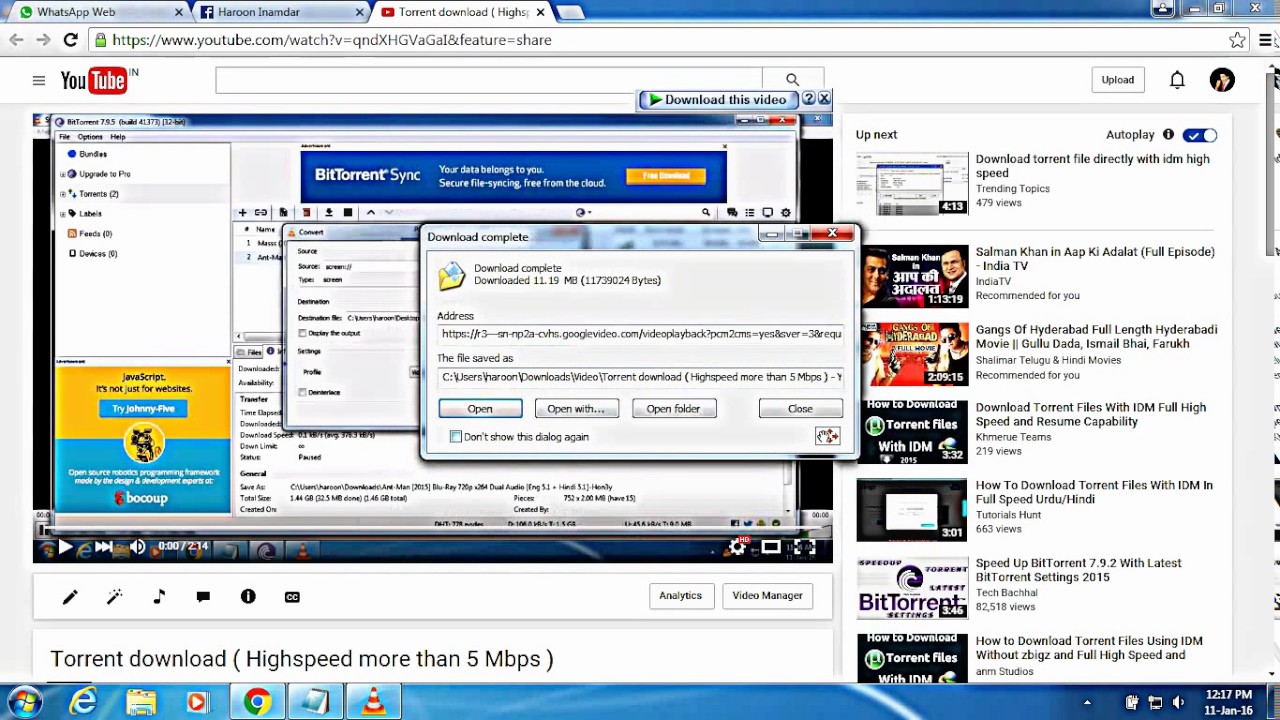Open Video Manager
This screenshot has height=720, width=1280.
point(767,596)
